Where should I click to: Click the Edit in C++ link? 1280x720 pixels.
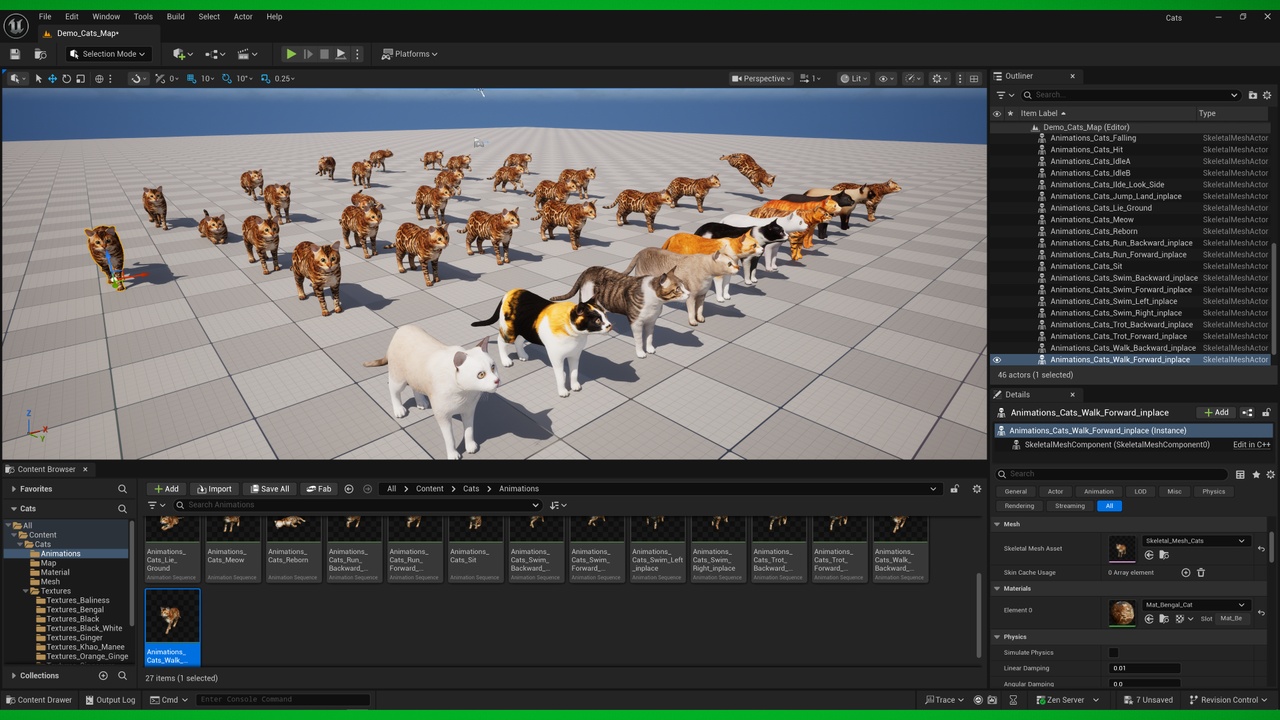tap(1252, 445)
